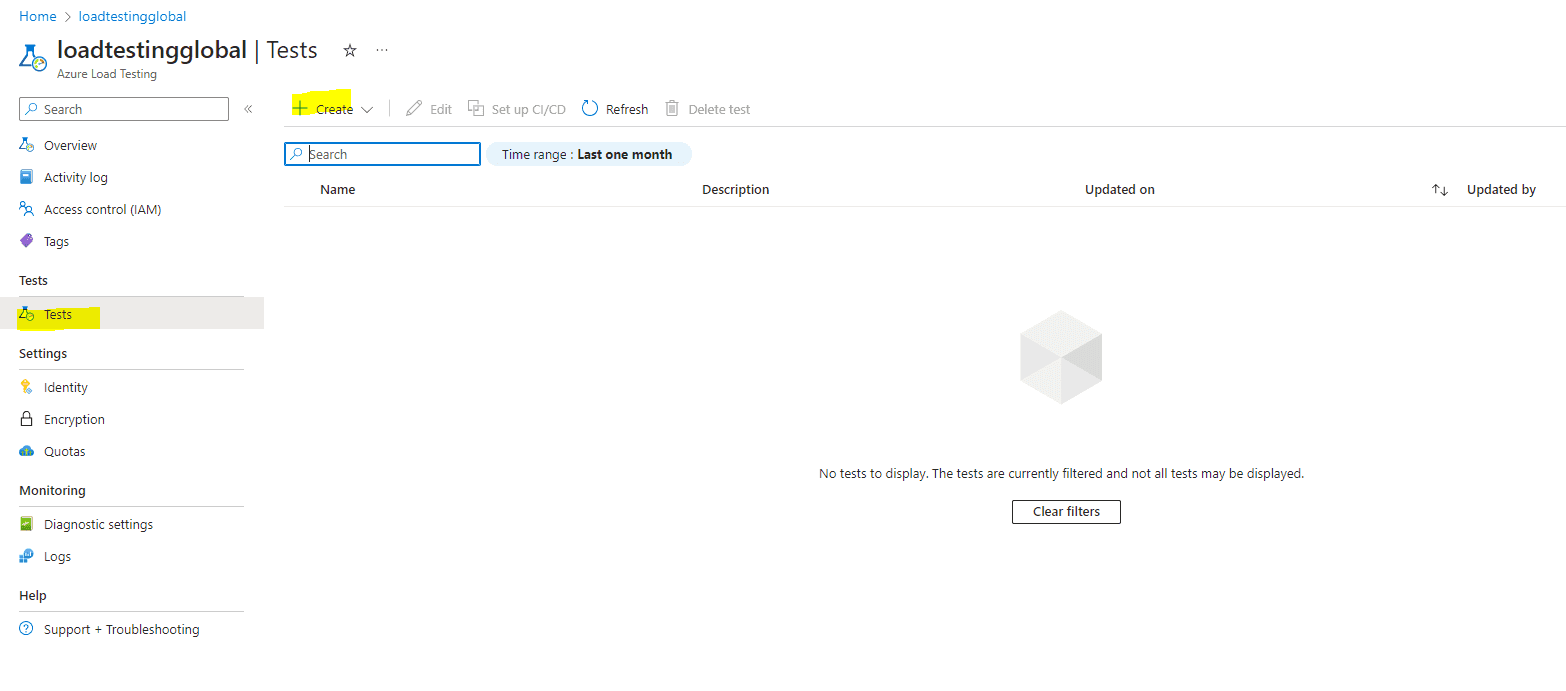Click the Tests flask icon in sidebar

coord(27,314)
